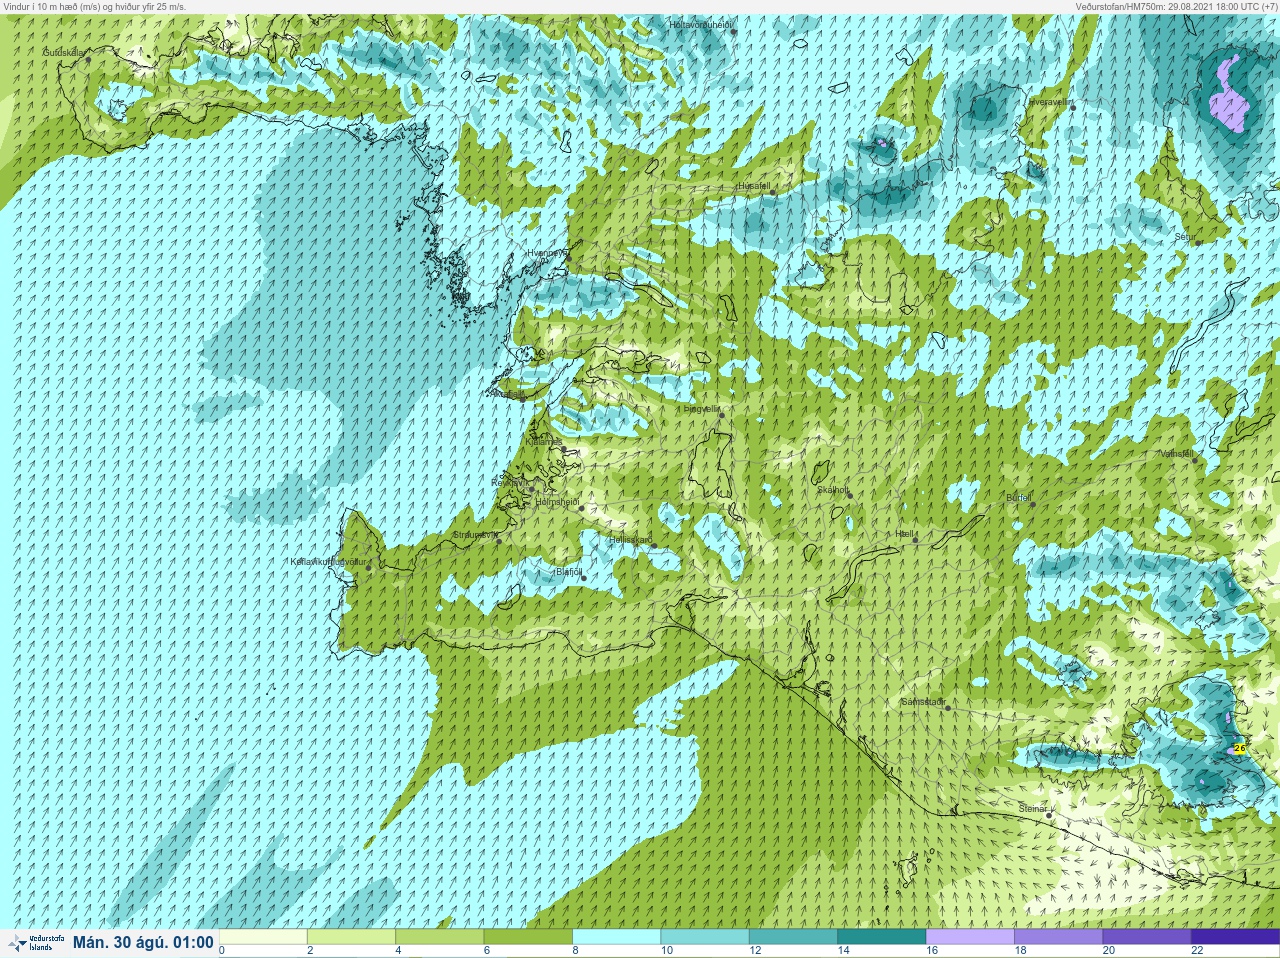Click the legend value 16
The image size is (1280, 958).
point(932,950)
